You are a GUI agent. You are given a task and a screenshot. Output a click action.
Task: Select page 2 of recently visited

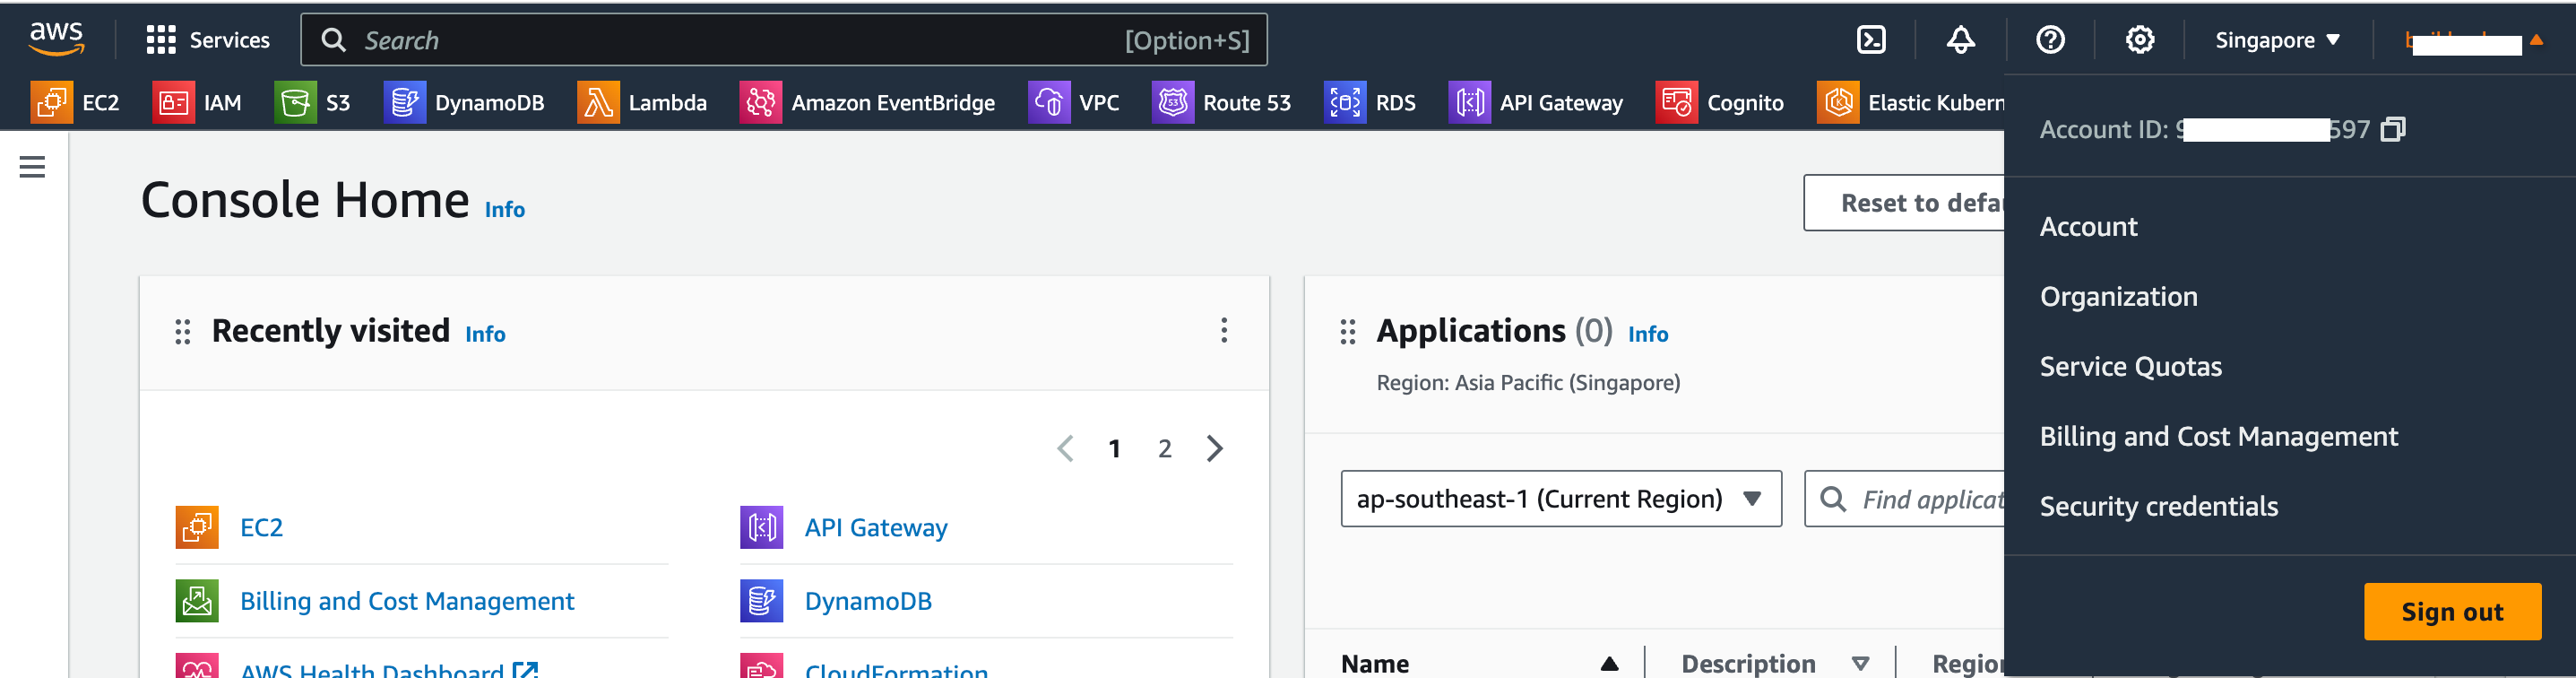(1165, 449)
